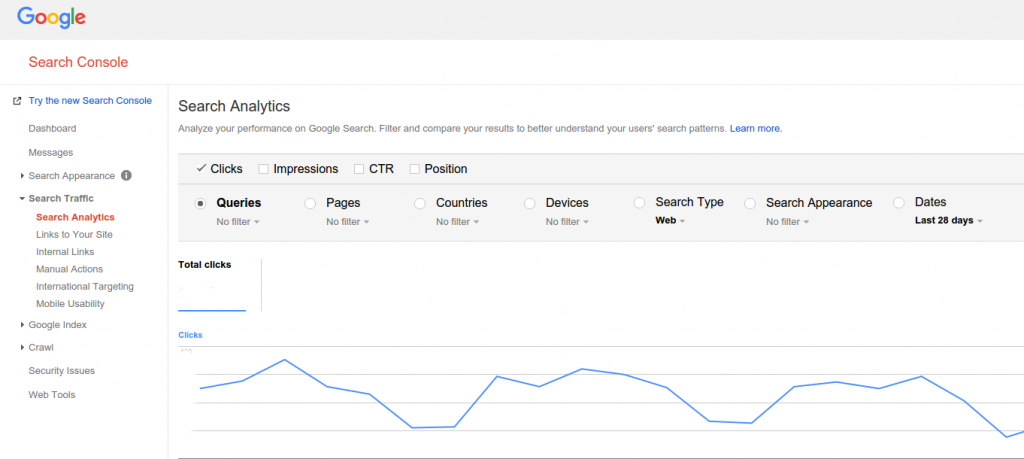This screenshot has width=1024, height=459.
Task: Open Security Issues in the sidebar
Action: coord(61,371)
